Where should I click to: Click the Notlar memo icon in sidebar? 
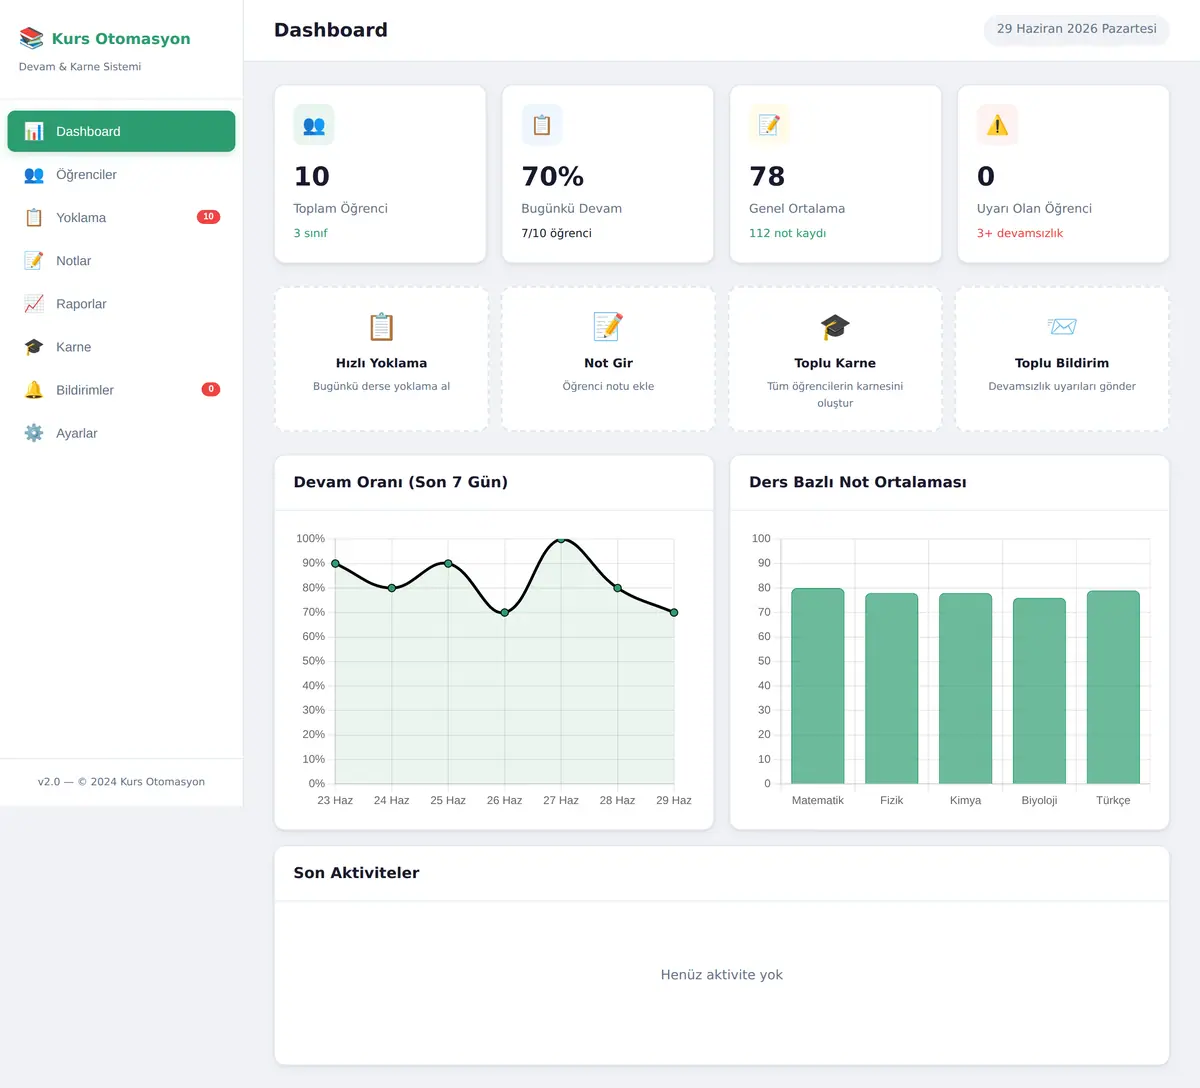coord(34,261)
